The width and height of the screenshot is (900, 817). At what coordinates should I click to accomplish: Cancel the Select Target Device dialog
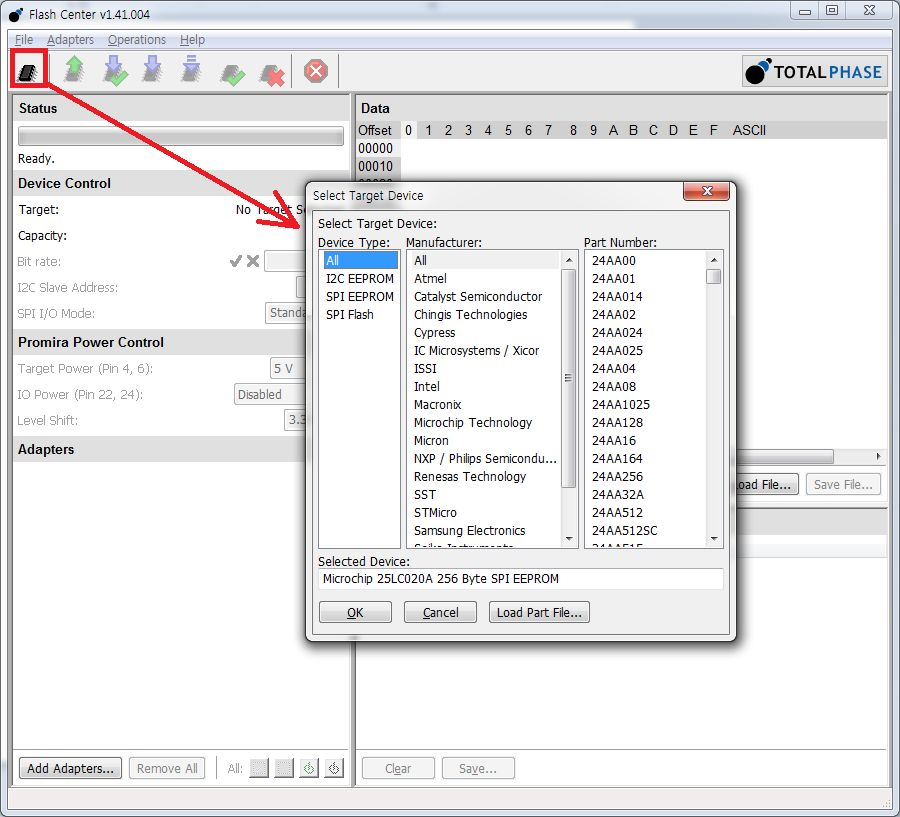[x=440, y=612]
